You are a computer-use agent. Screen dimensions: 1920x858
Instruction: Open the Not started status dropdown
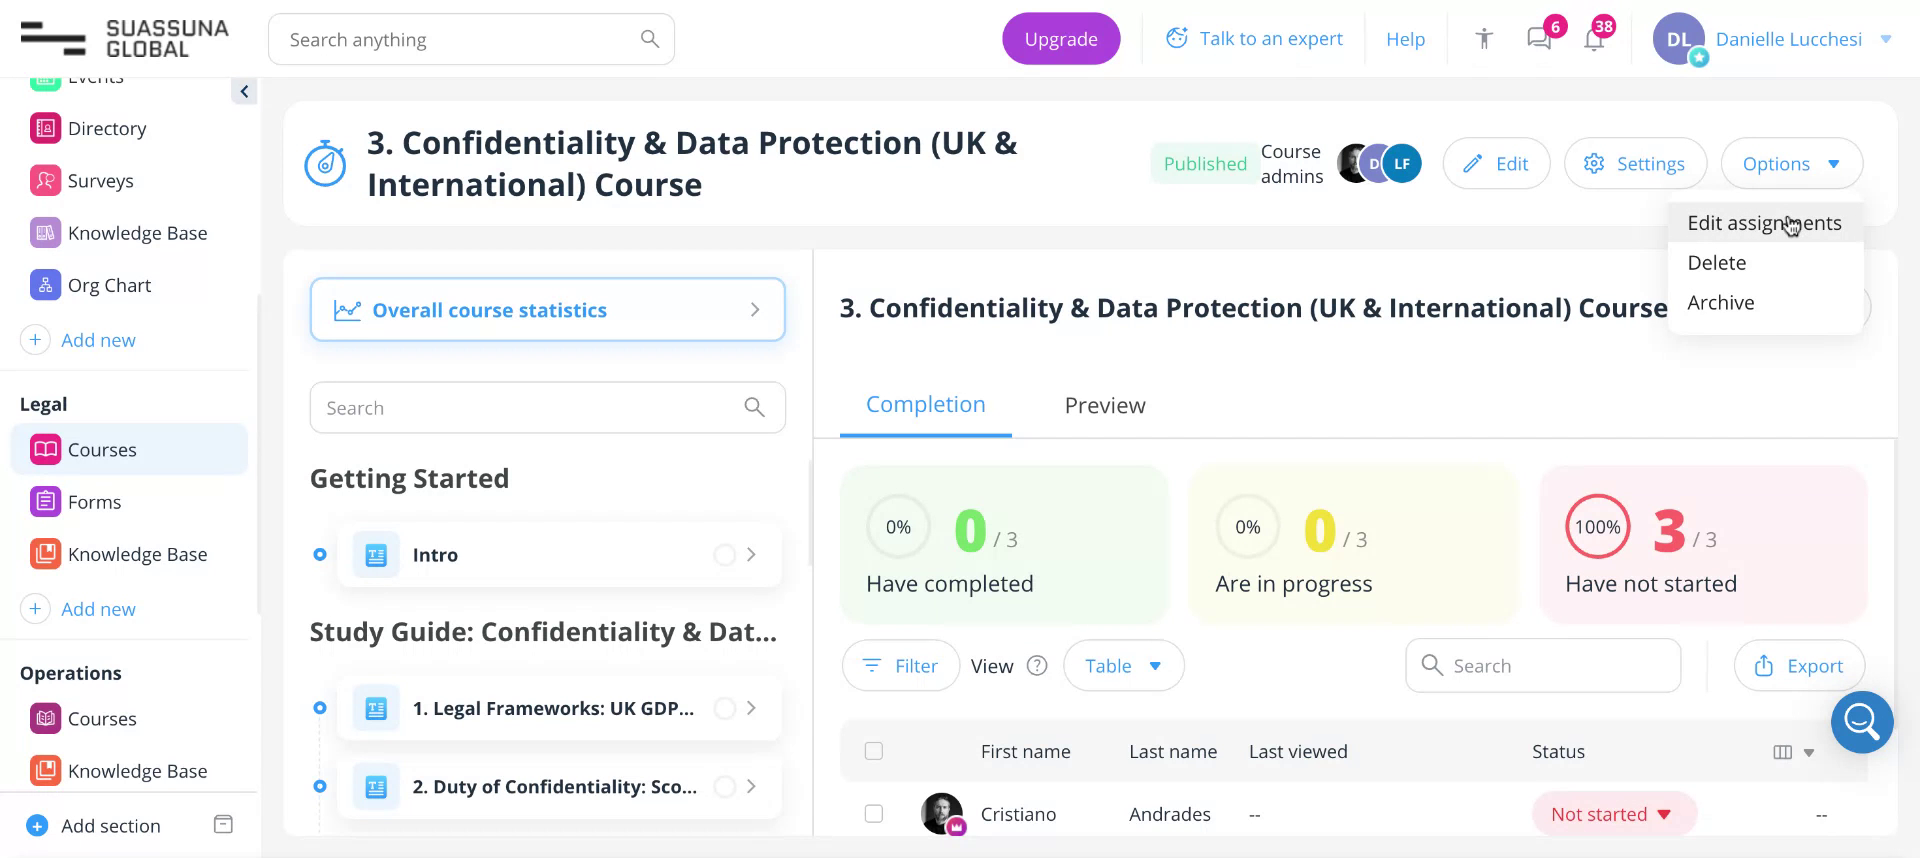pyautogui.click(x=1613, y=814)
